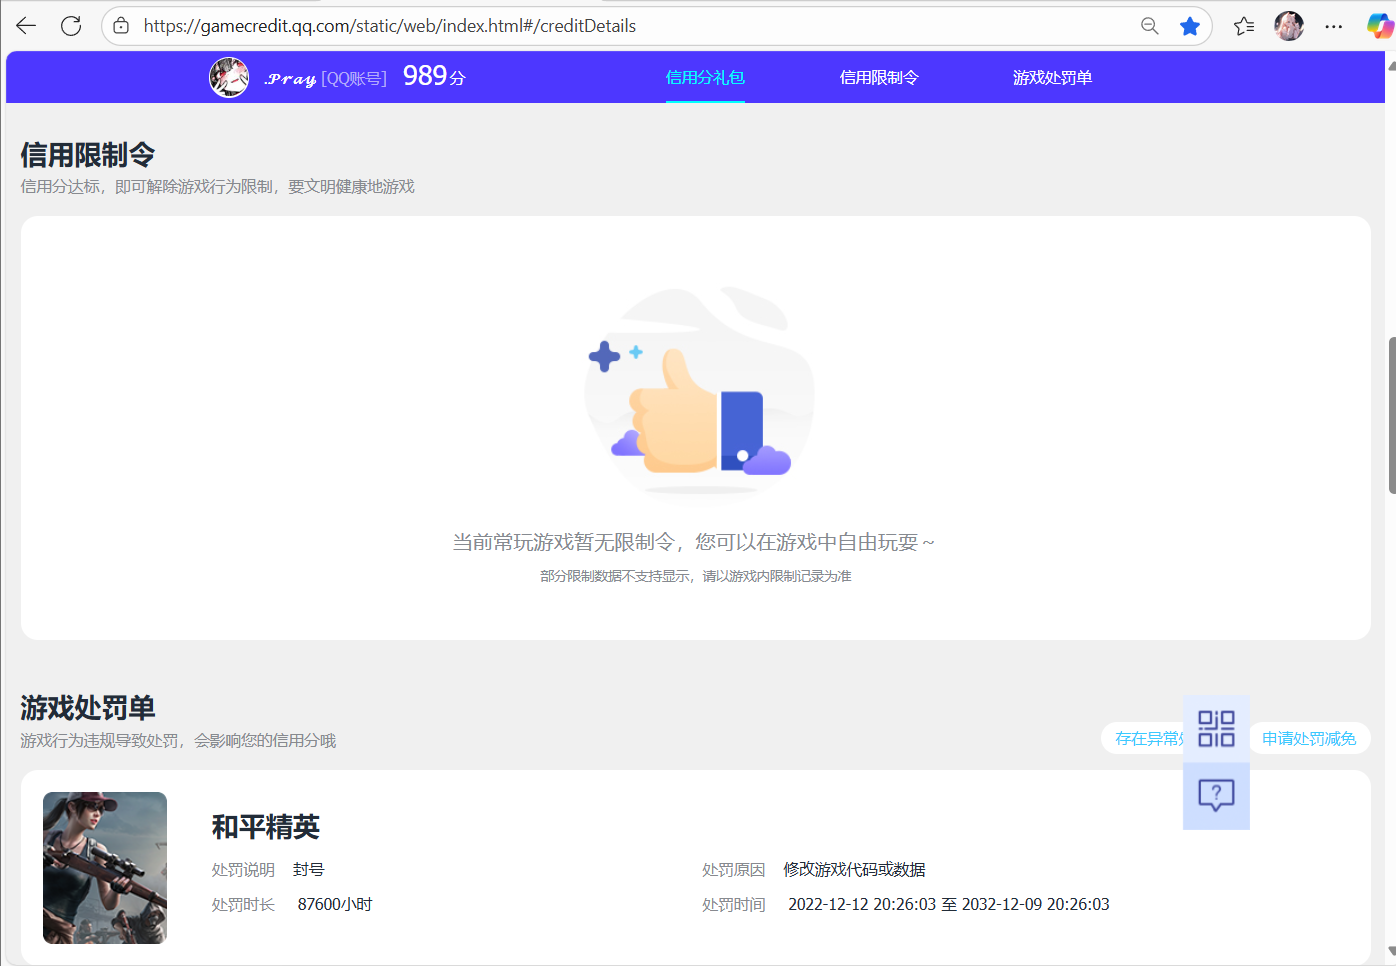Click the 修改游戏代码或数据 penalty reason
Viewport: 1396px width, 966px height.
(x=855, y=870)
